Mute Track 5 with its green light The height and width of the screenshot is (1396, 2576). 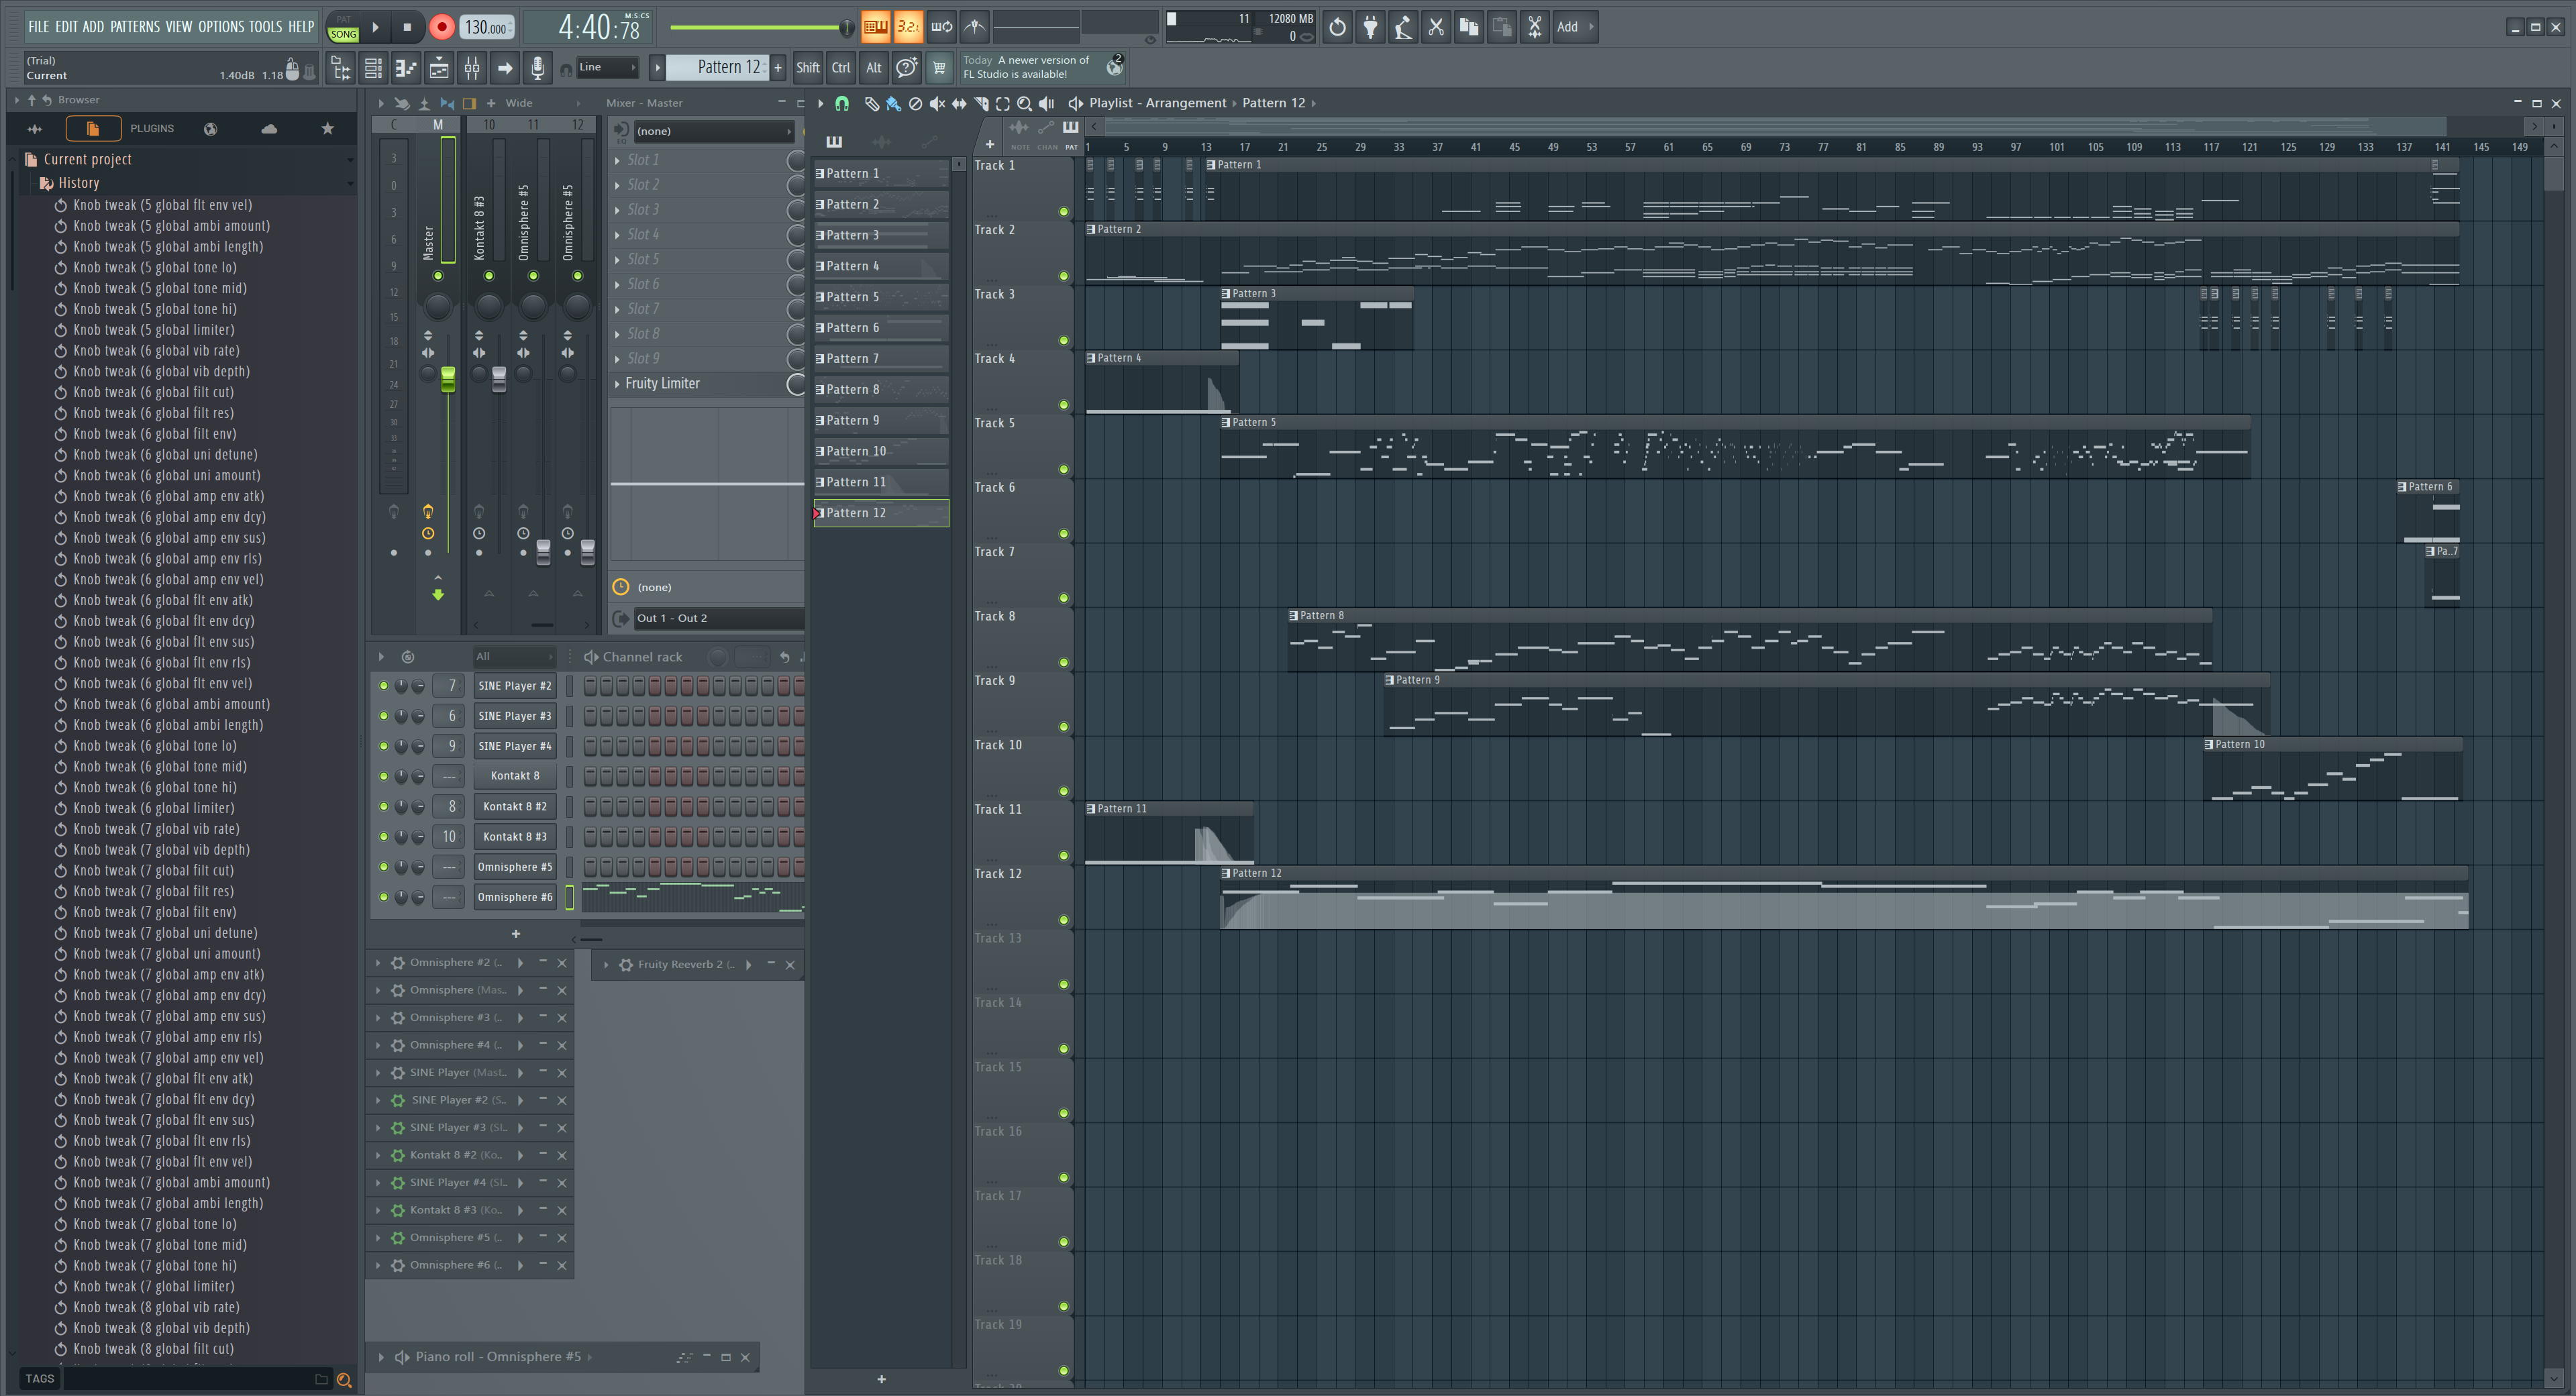[x=1063, y=469]
